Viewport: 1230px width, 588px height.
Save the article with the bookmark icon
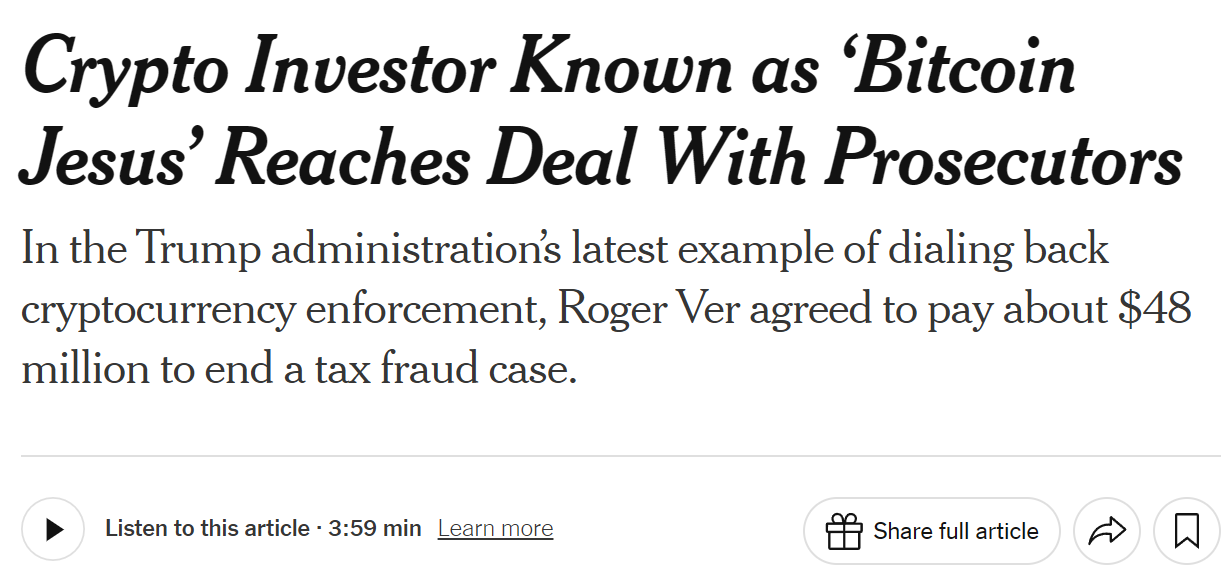(x=1186, y=531)
